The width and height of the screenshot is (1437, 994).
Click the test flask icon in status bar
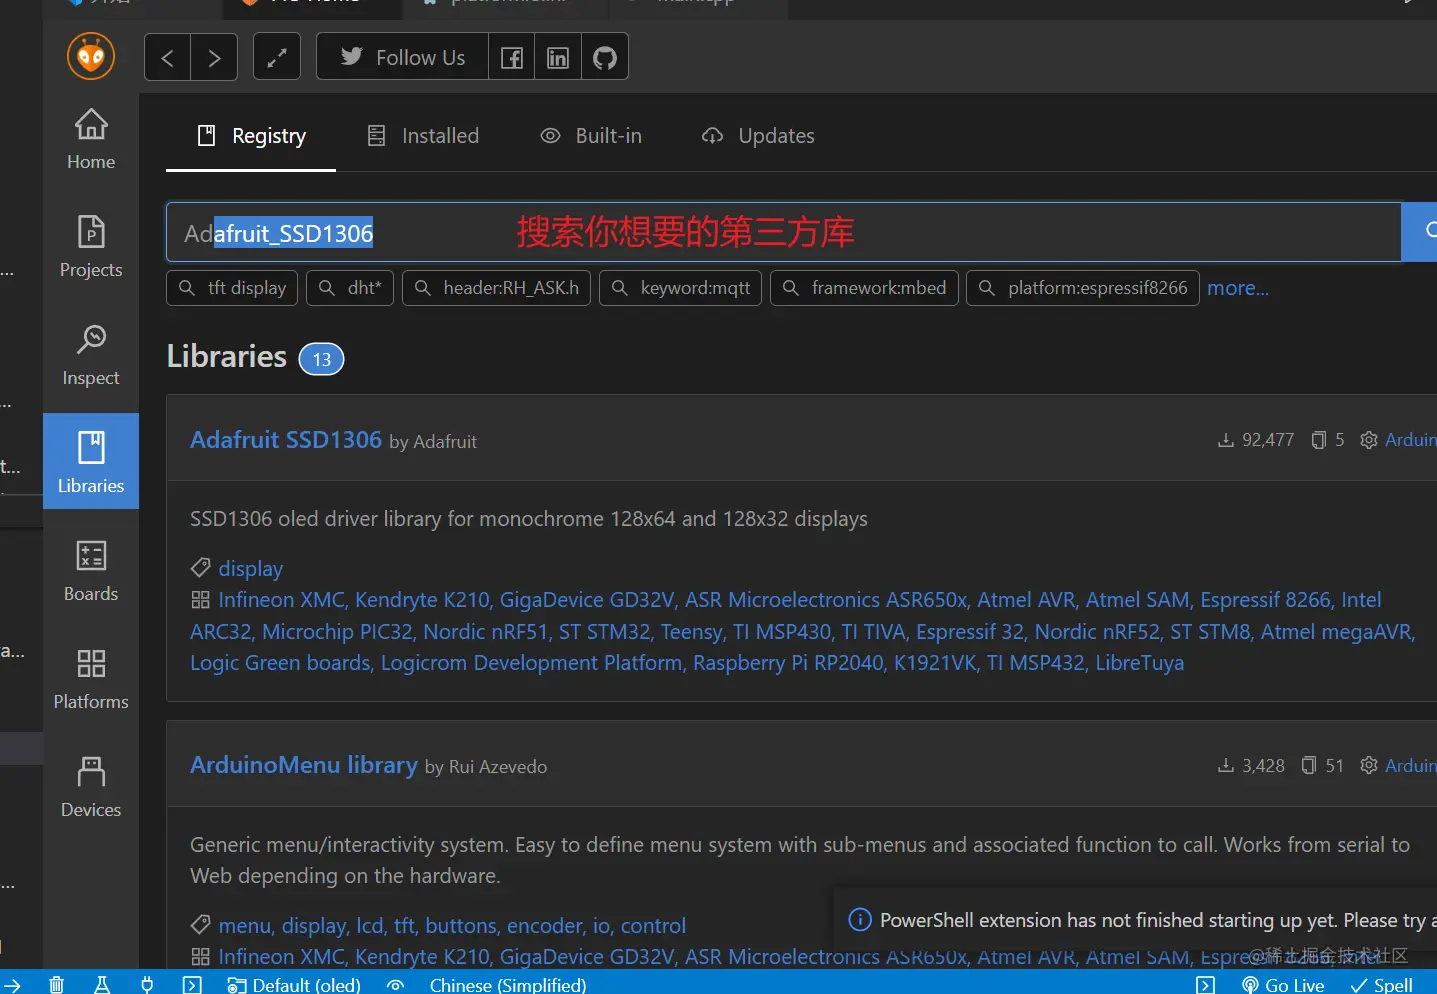(102, 985)
